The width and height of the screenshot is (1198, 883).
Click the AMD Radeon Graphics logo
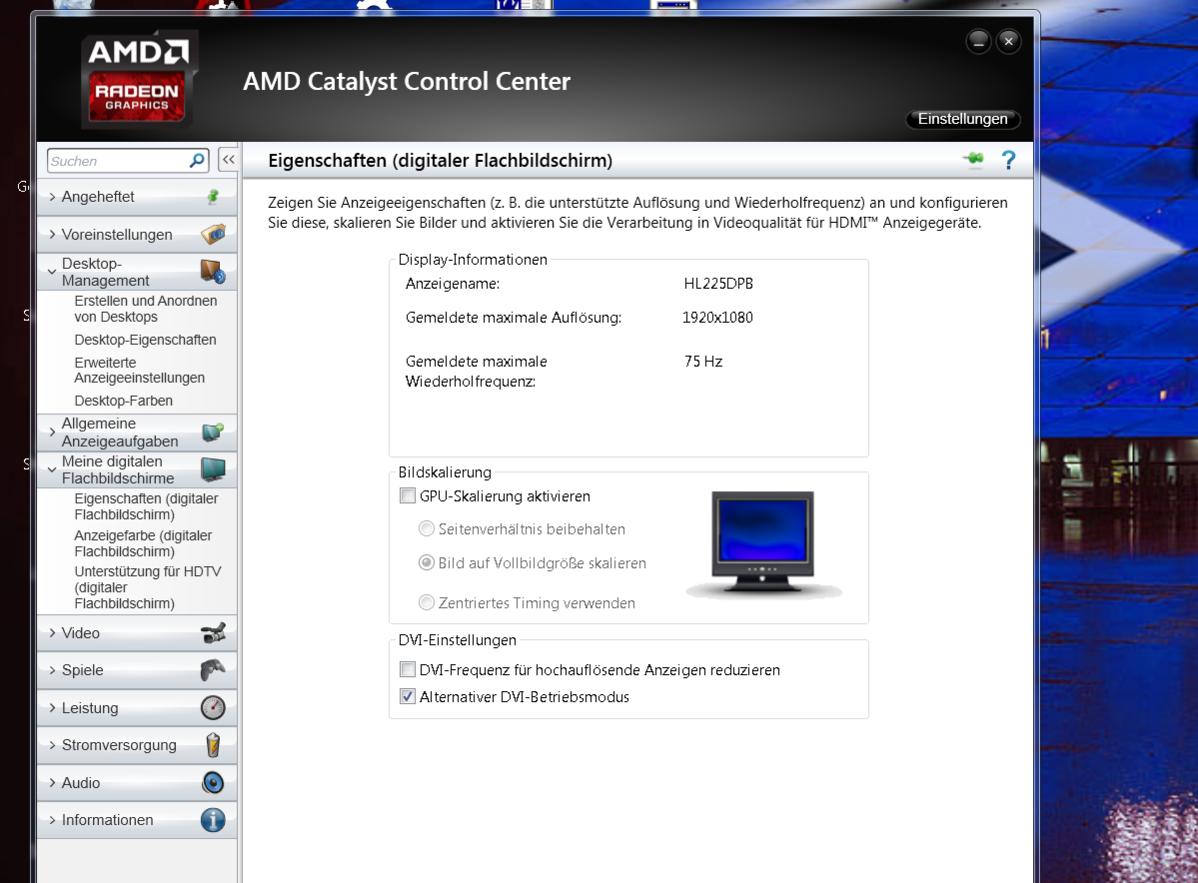(138, 79)
